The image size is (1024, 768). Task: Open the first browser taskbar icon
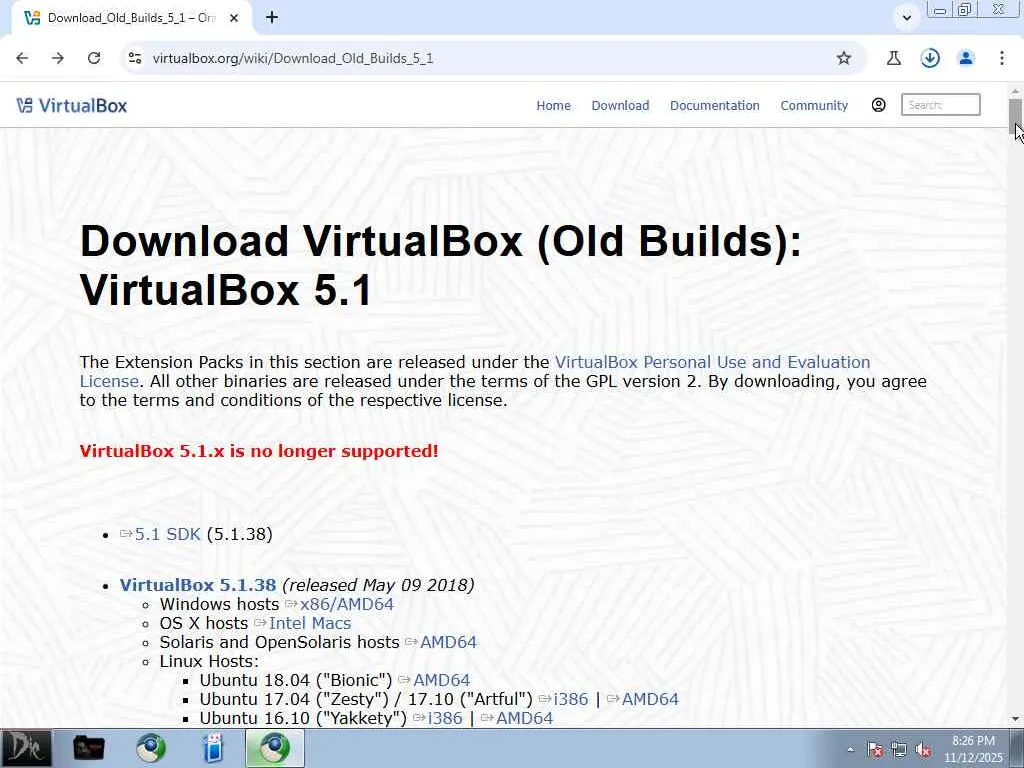[150, 748]
